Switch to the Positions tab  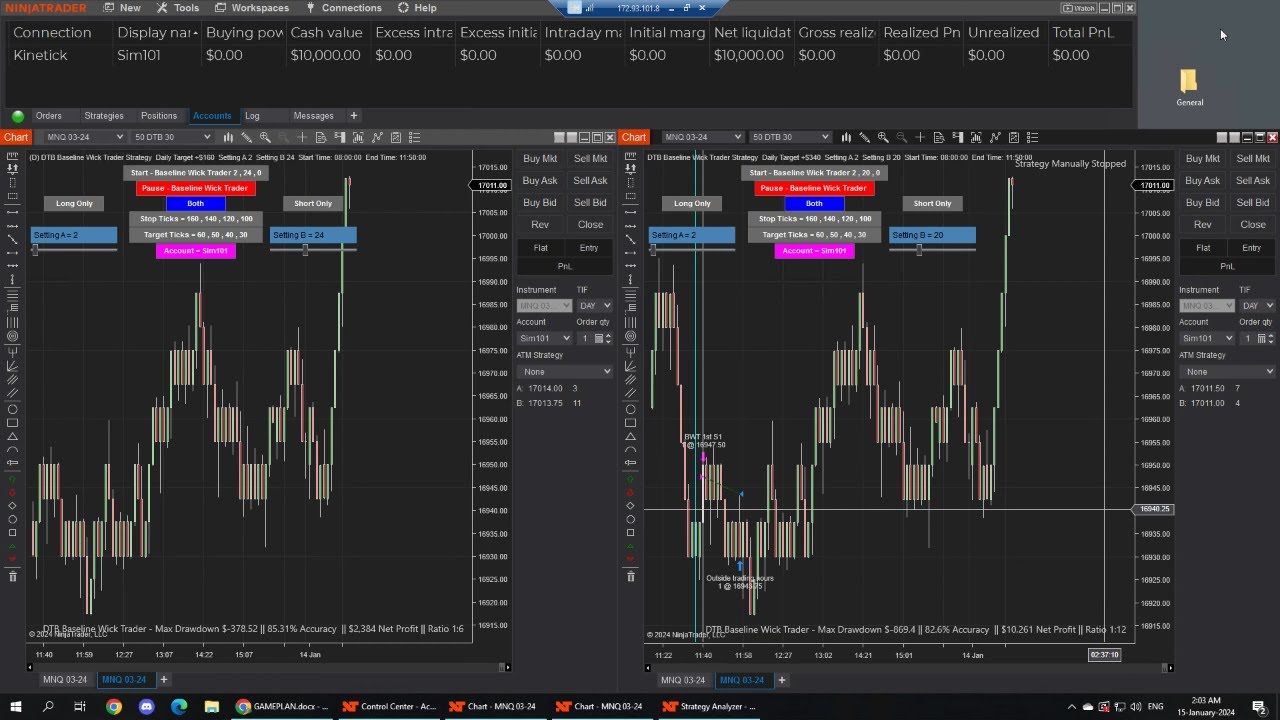(x=159, y=116)
